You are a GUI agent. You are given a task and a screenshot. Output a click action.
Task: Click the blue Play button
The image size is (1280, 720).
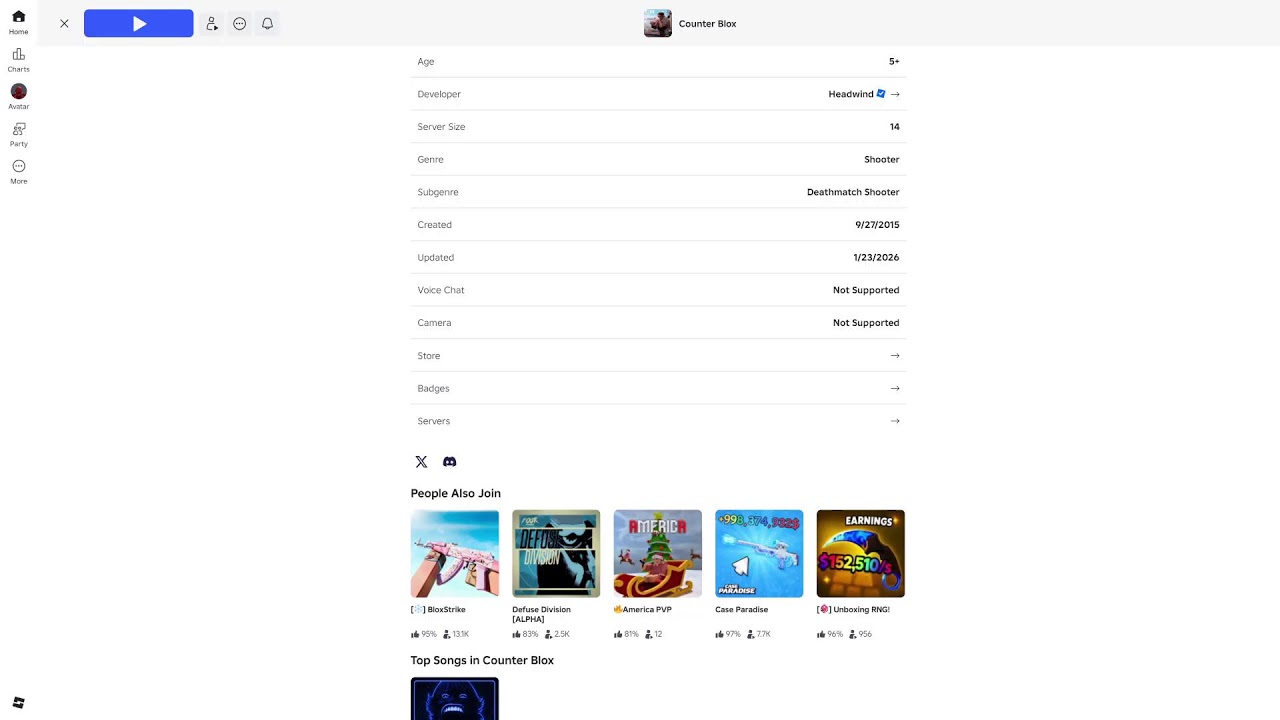pos(139,23)
